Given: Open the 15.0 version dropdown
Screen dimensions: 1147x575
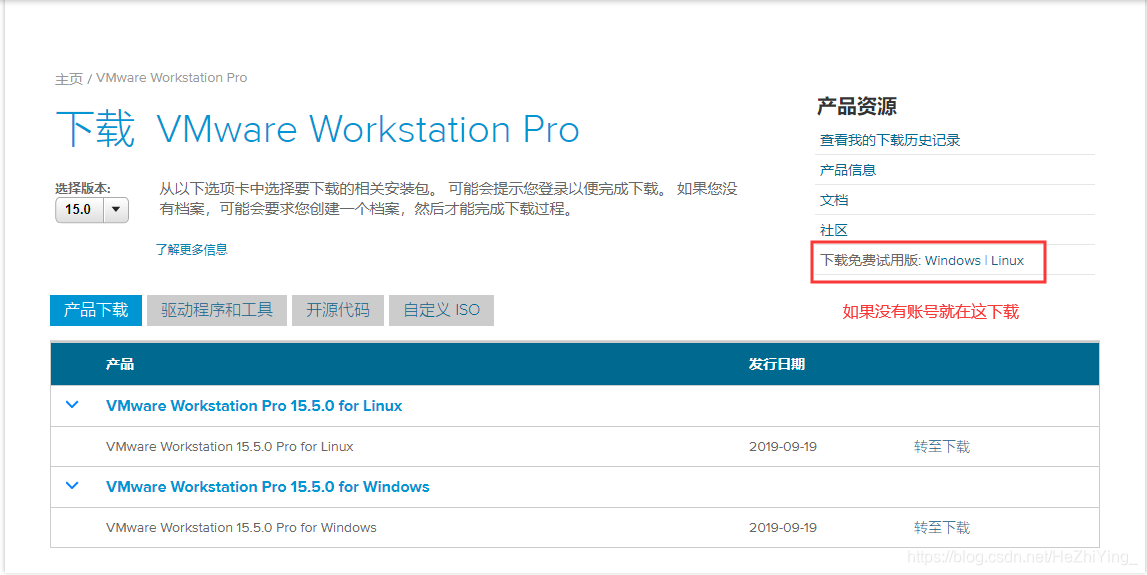Looking at the screenshot, I should coord(91,210).
